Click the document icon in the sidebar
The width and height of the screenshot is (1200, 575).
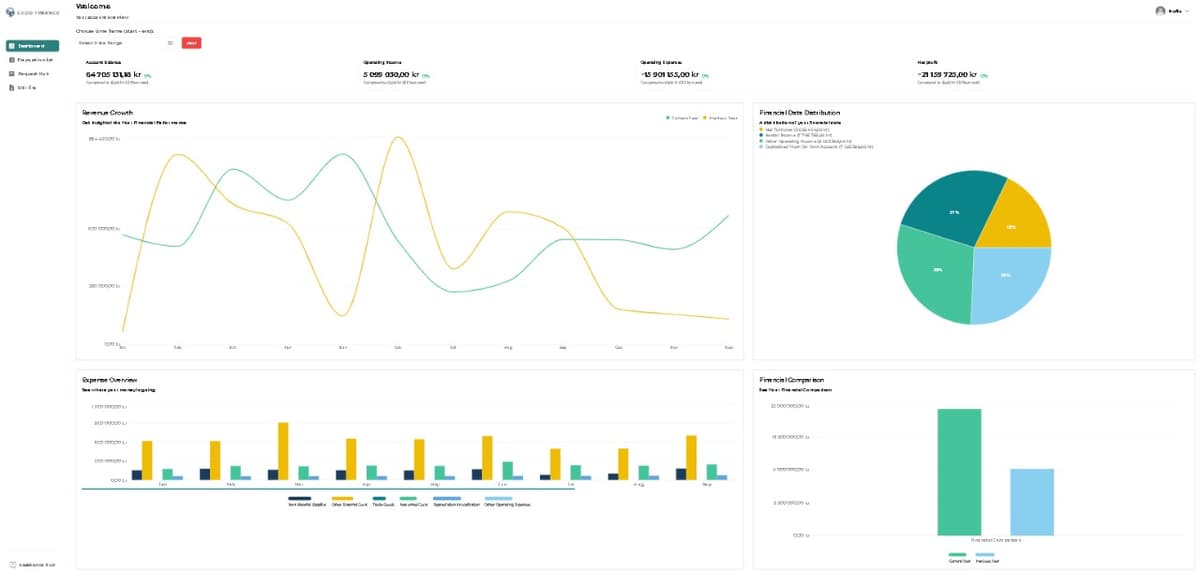(11, 88)
